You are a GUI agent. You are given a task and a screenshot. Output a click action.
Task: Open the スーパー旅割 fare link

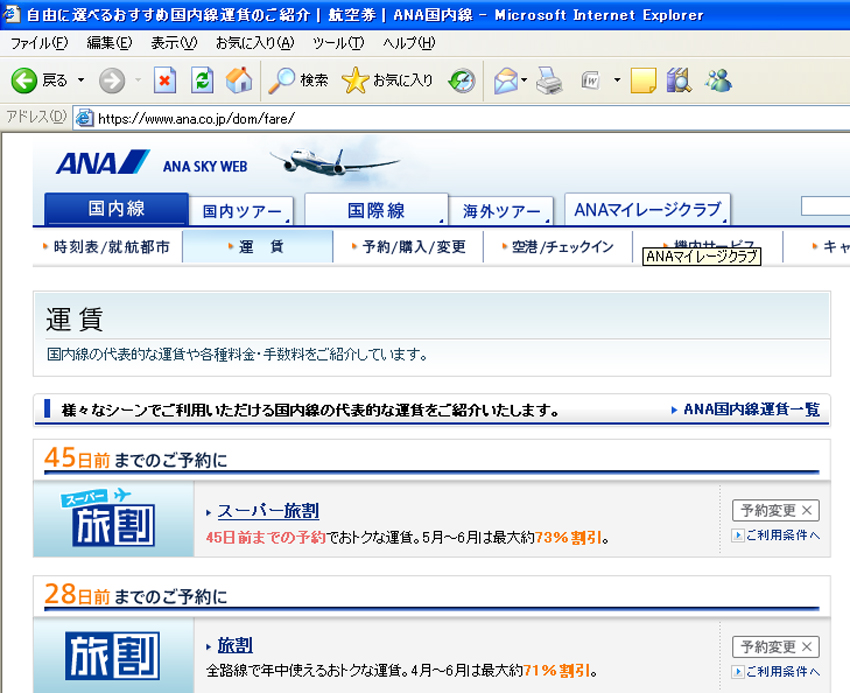(x=268, y=511)
